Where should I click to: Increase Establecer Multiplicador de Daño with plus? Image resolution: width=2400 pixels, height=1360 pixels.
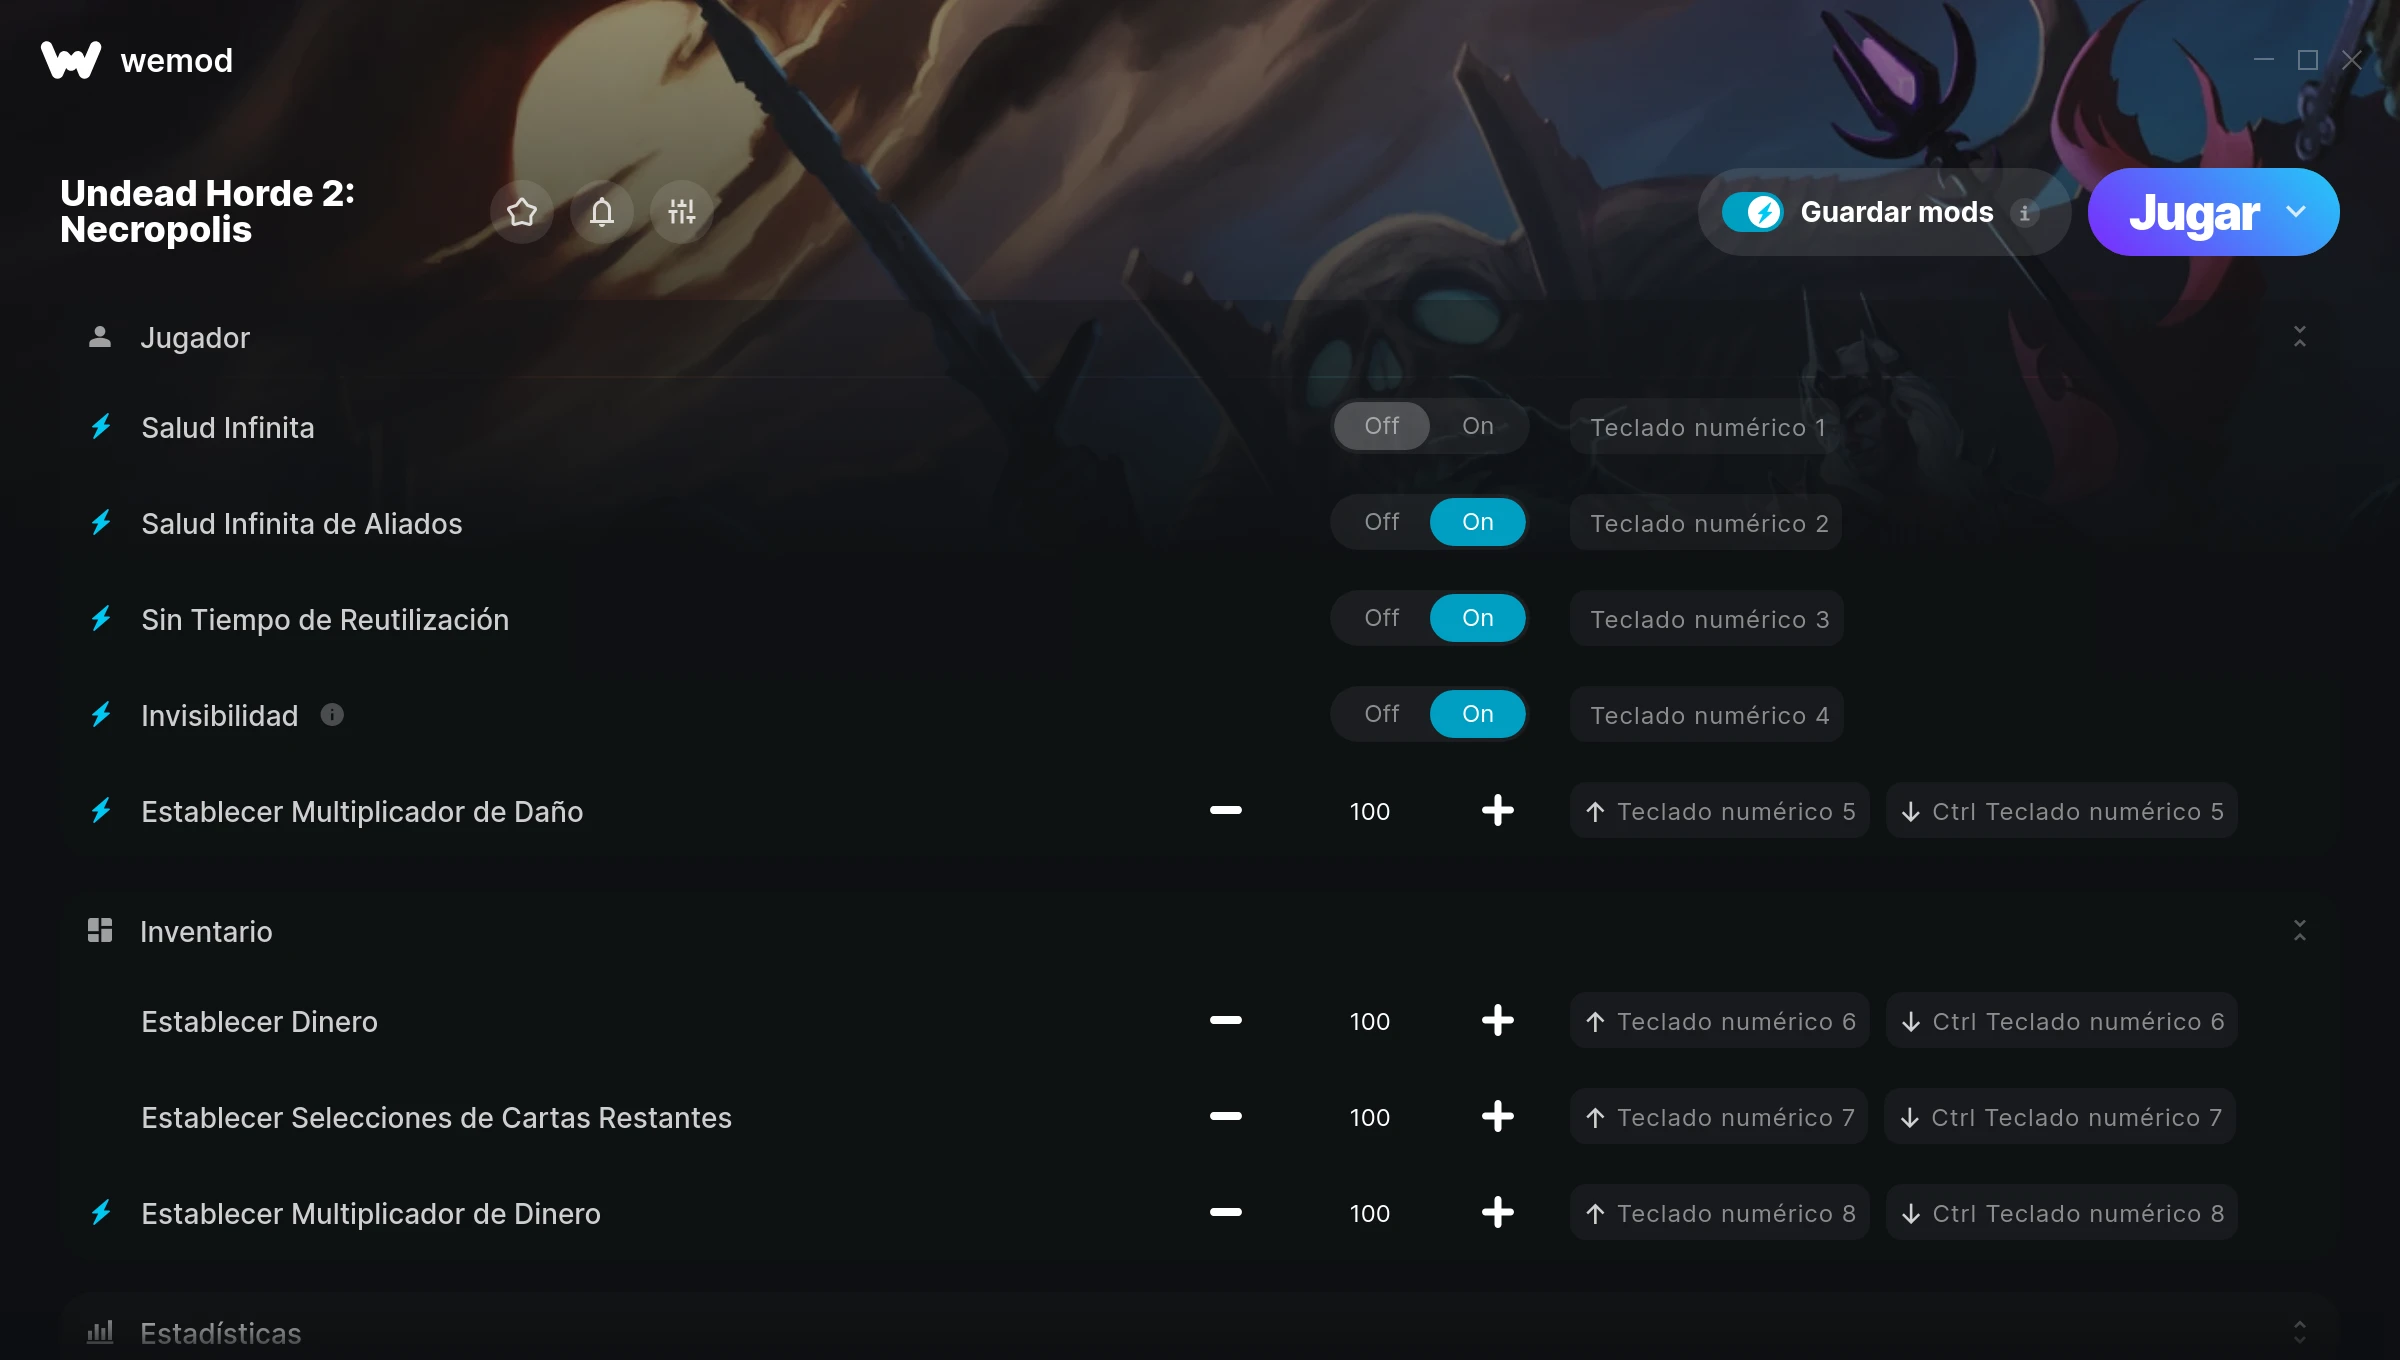click(1497, 811)
